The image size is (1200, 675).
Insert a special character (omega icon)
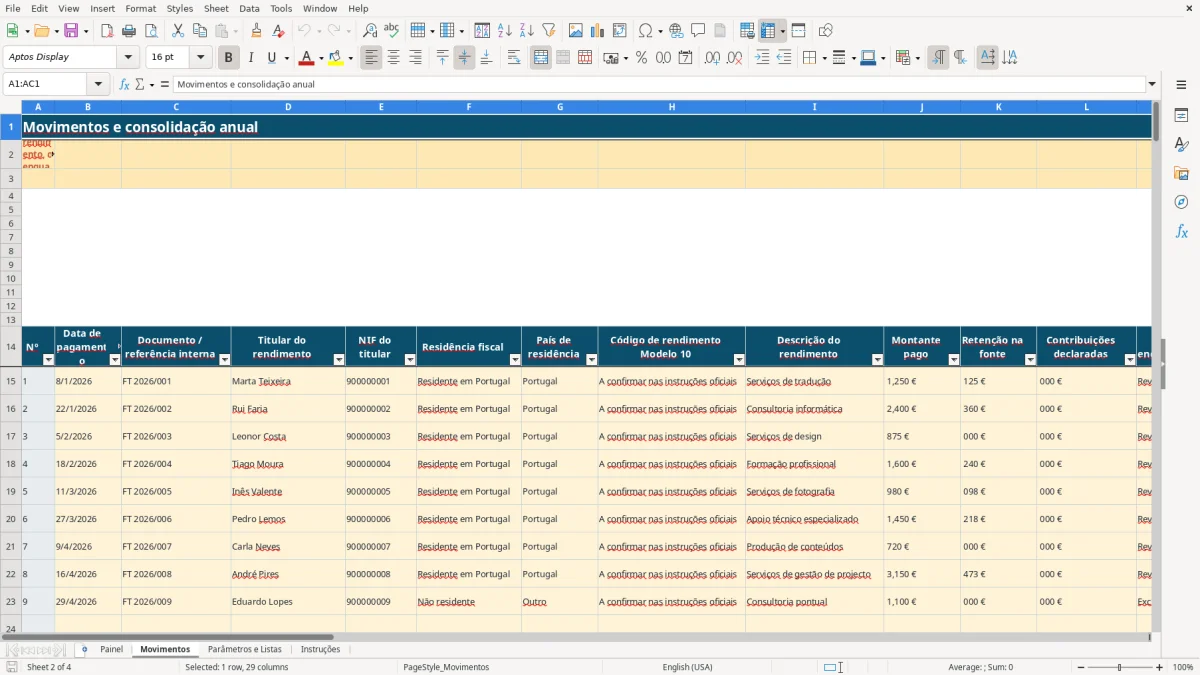pos(645,31)
